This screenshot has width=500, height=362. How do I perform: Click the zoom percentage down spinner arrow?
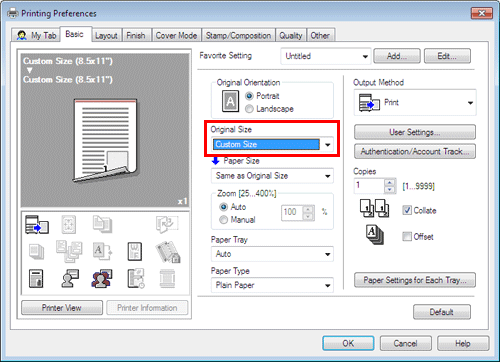[308, 216]
